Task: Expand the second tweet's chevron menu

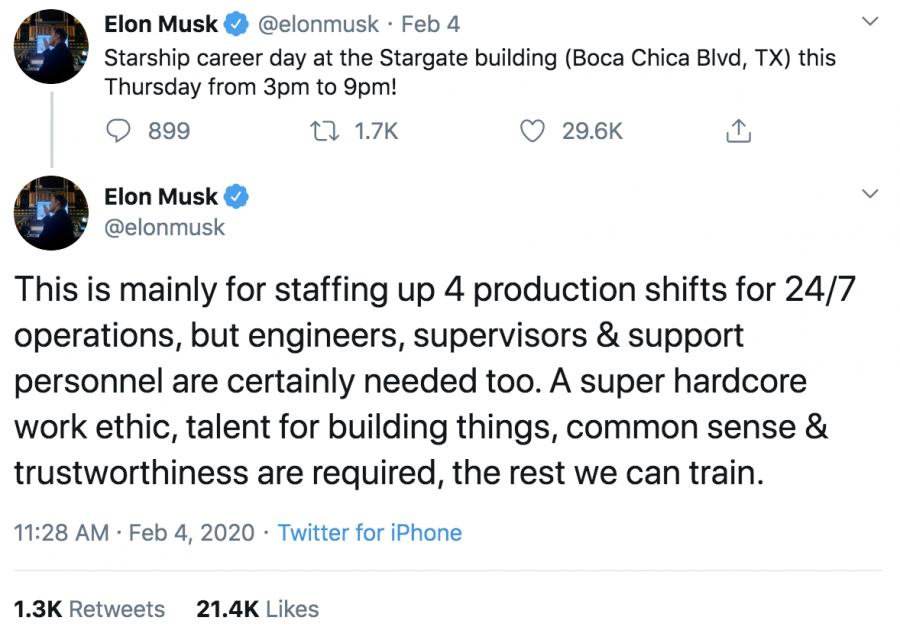Action: pyautogui.click(x=870, y=193)
